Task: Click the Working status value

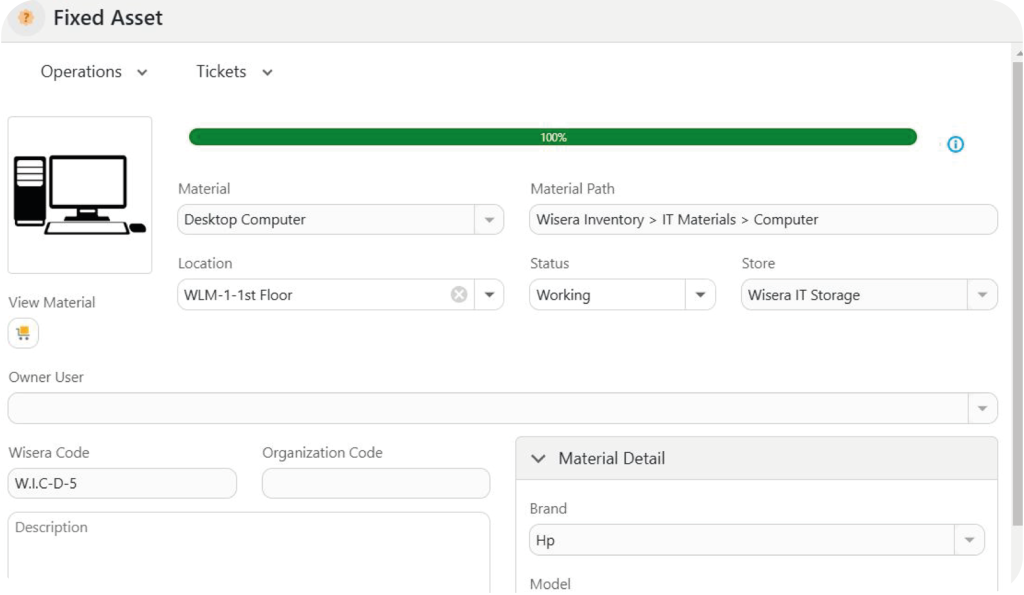Action: 563,295
